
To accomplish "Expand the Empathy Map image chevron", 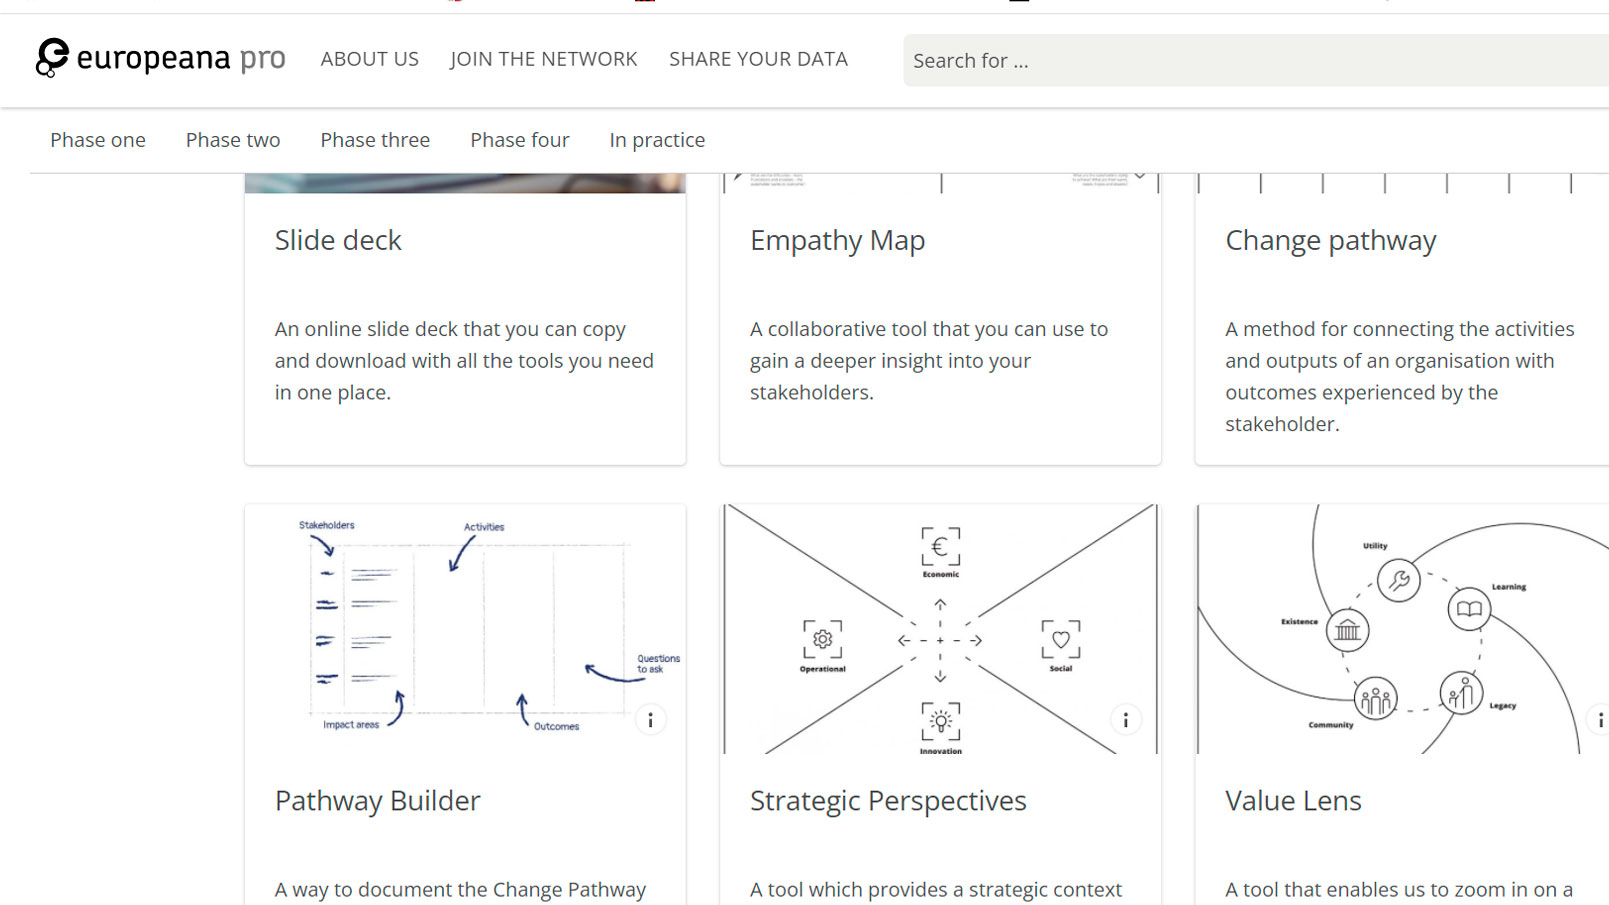I will tap(1139, 177).
